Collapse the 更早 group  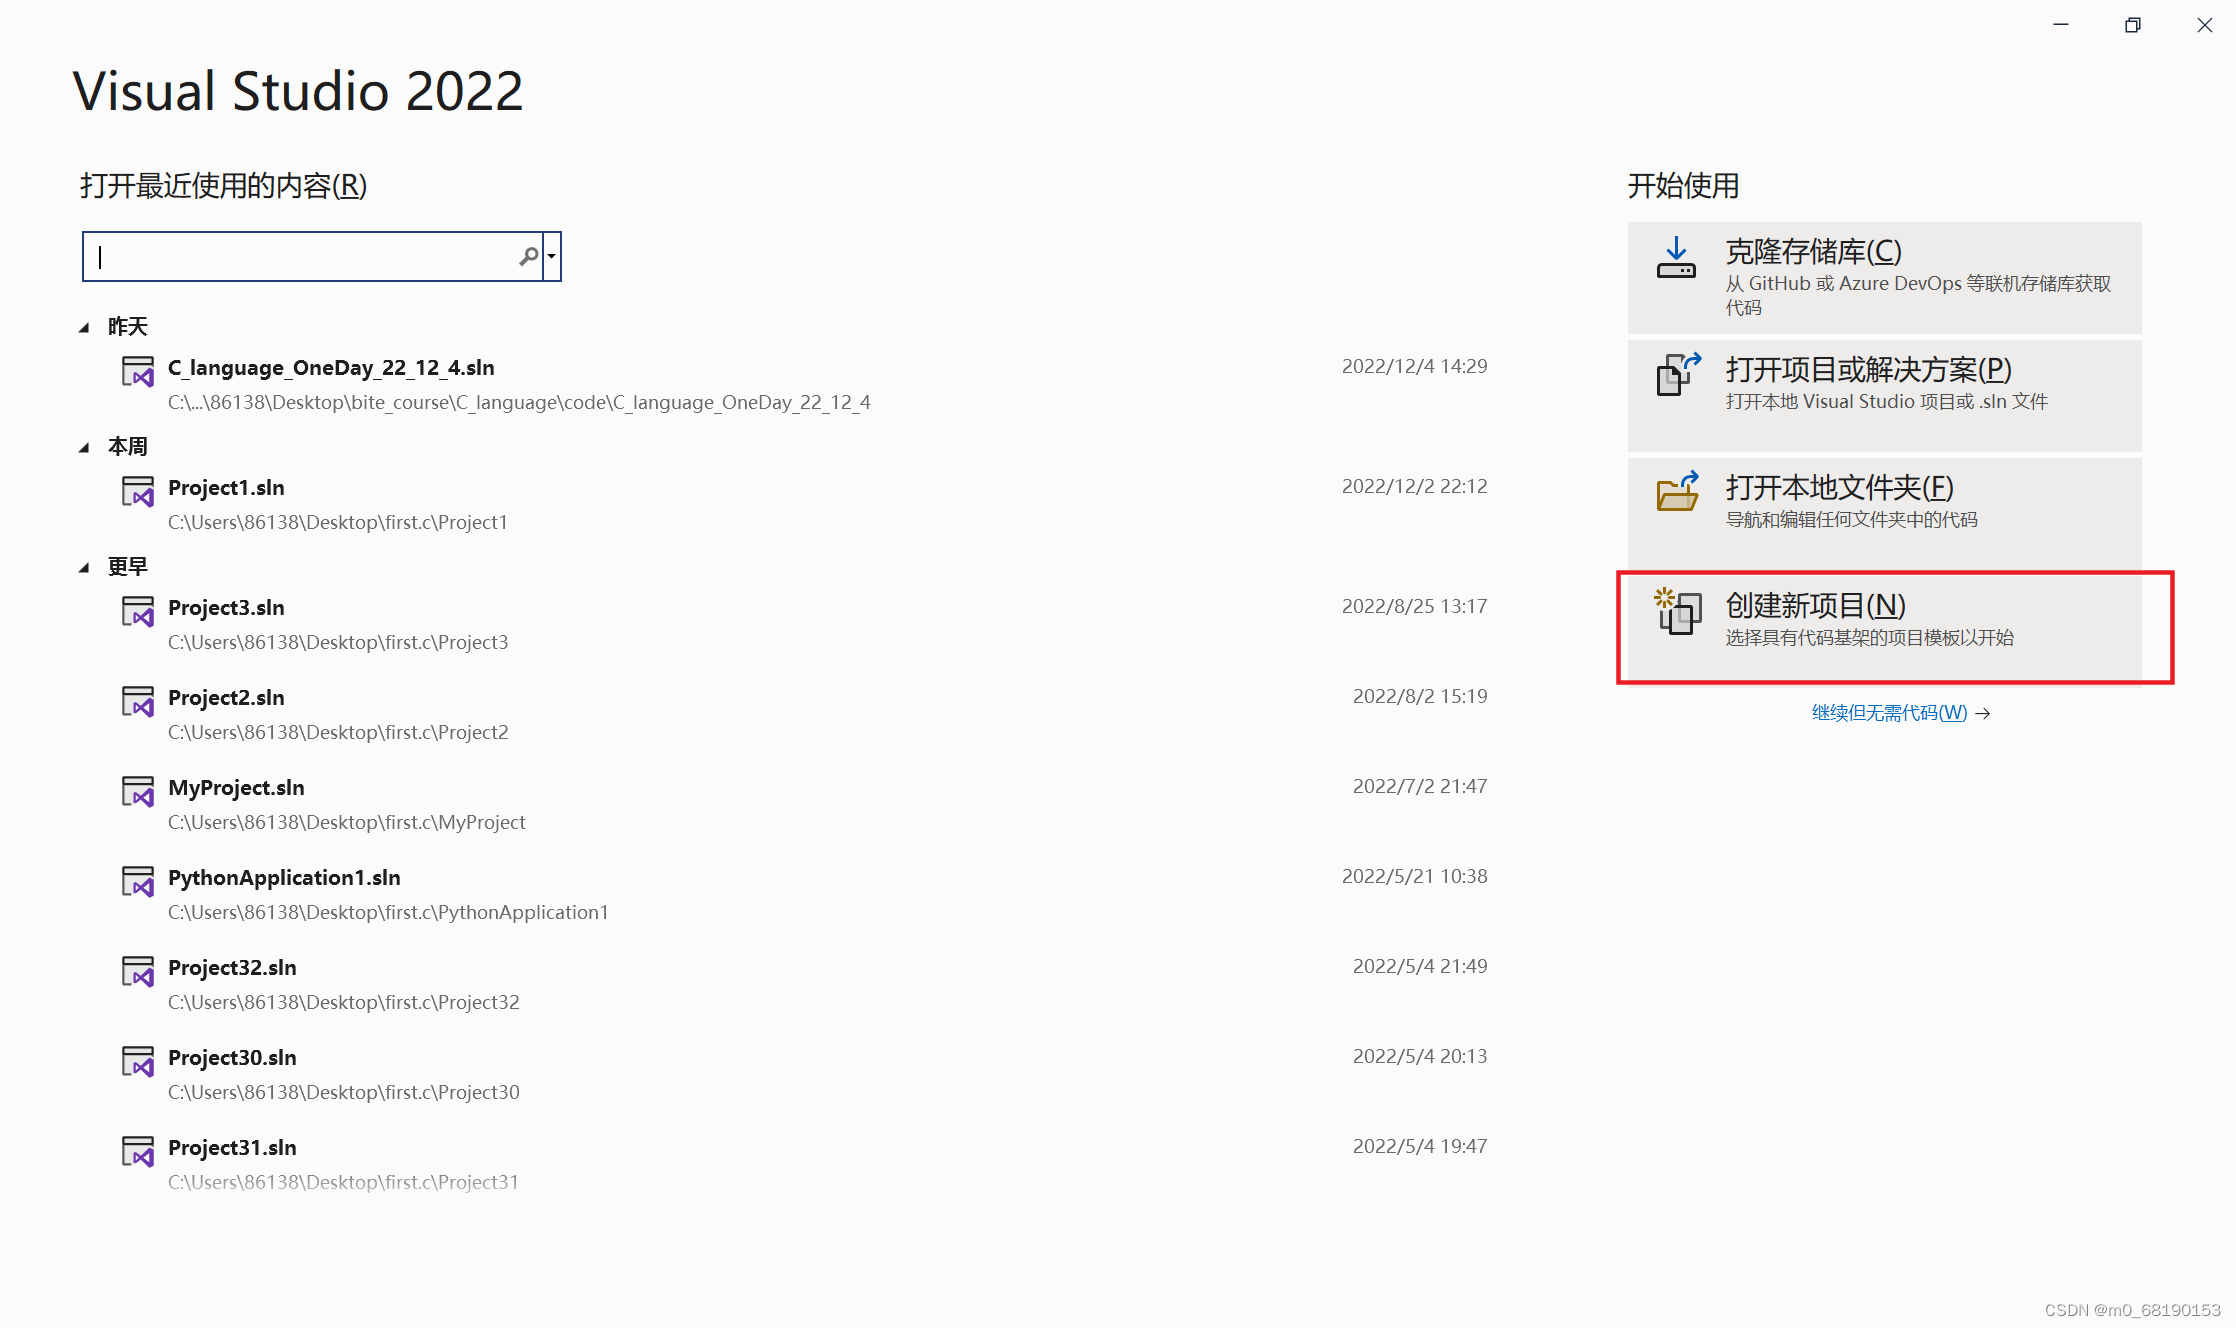[x=84, y=567]
